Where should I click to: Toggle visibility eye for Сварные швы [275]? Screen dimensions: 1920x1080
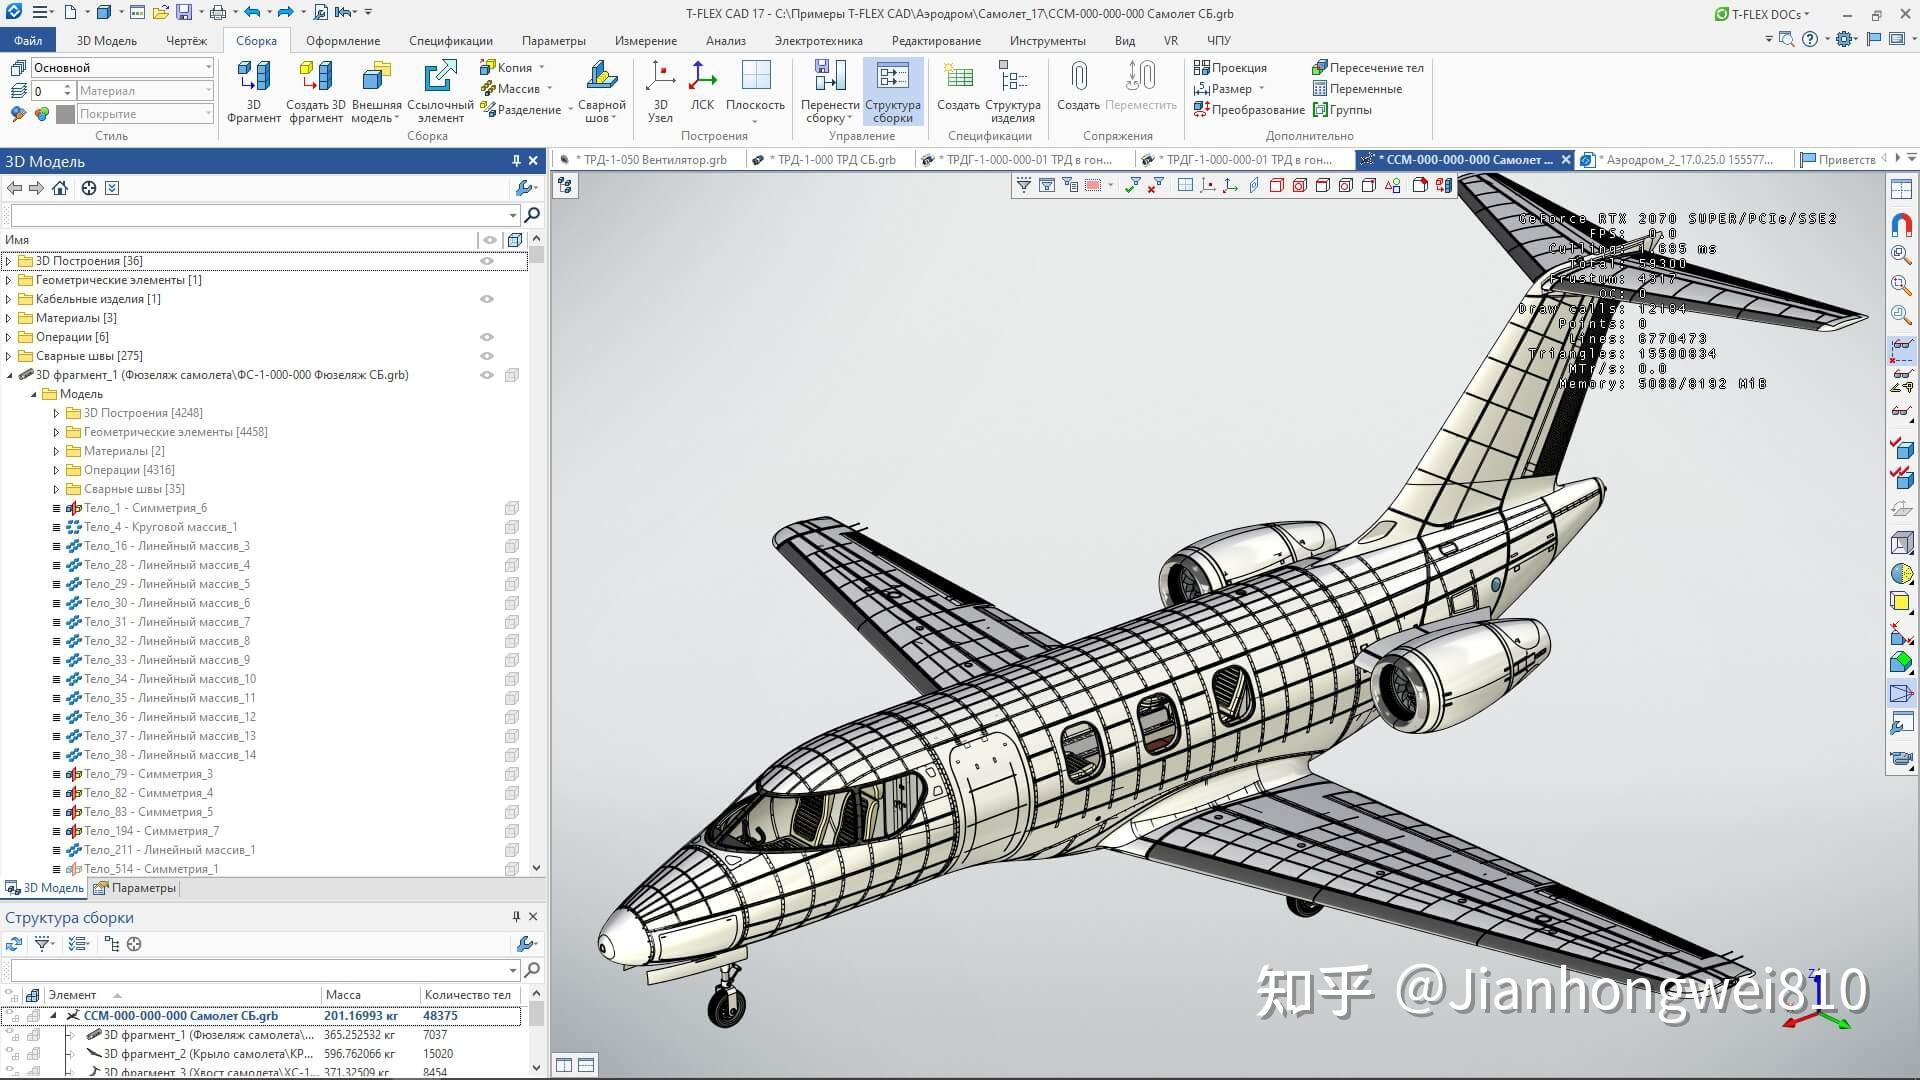coord(487,356)
